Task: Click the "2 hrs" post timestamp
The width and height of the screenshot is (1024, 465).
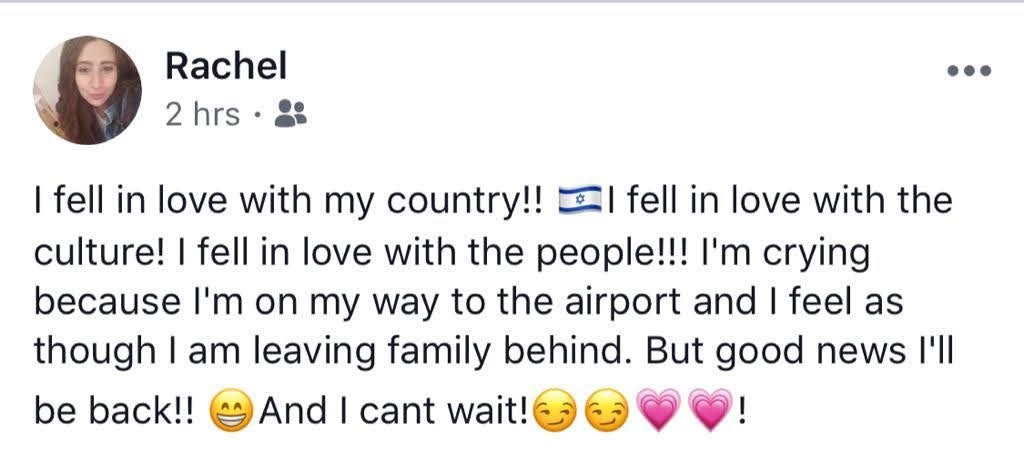Action: (x=202, y=115)
